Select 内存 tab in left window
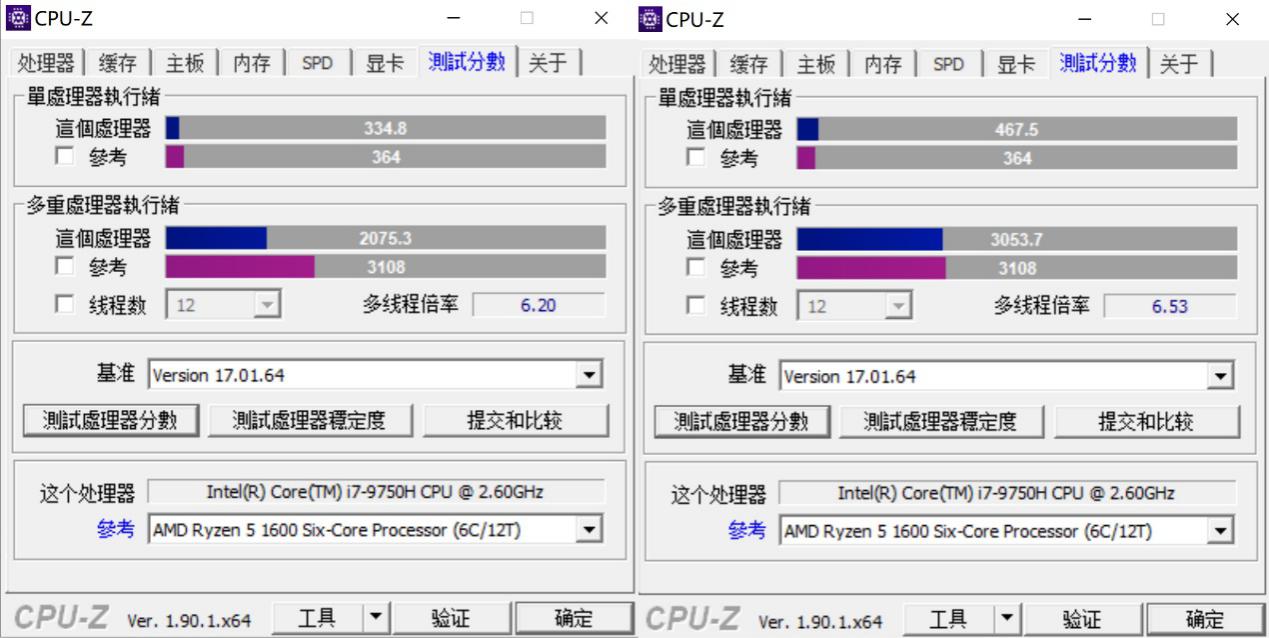This screenshot has height=638, width=1269. click(x=252, y=63)
